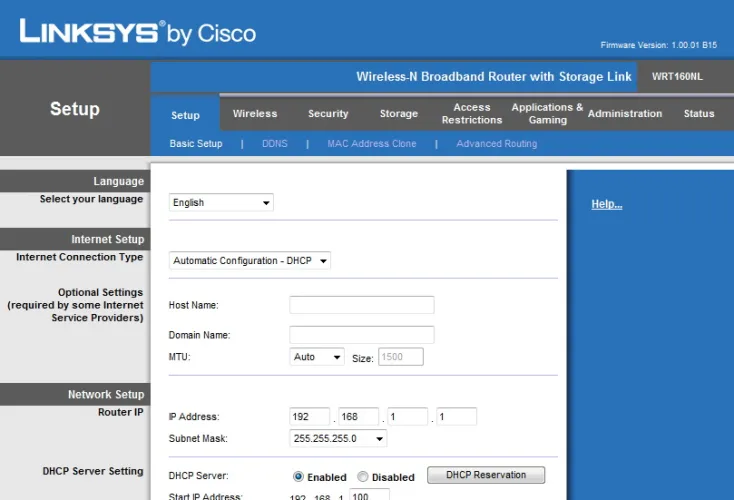Click the IP address third octet field
Screen dimensions: 734x500
tap(408, 417)
